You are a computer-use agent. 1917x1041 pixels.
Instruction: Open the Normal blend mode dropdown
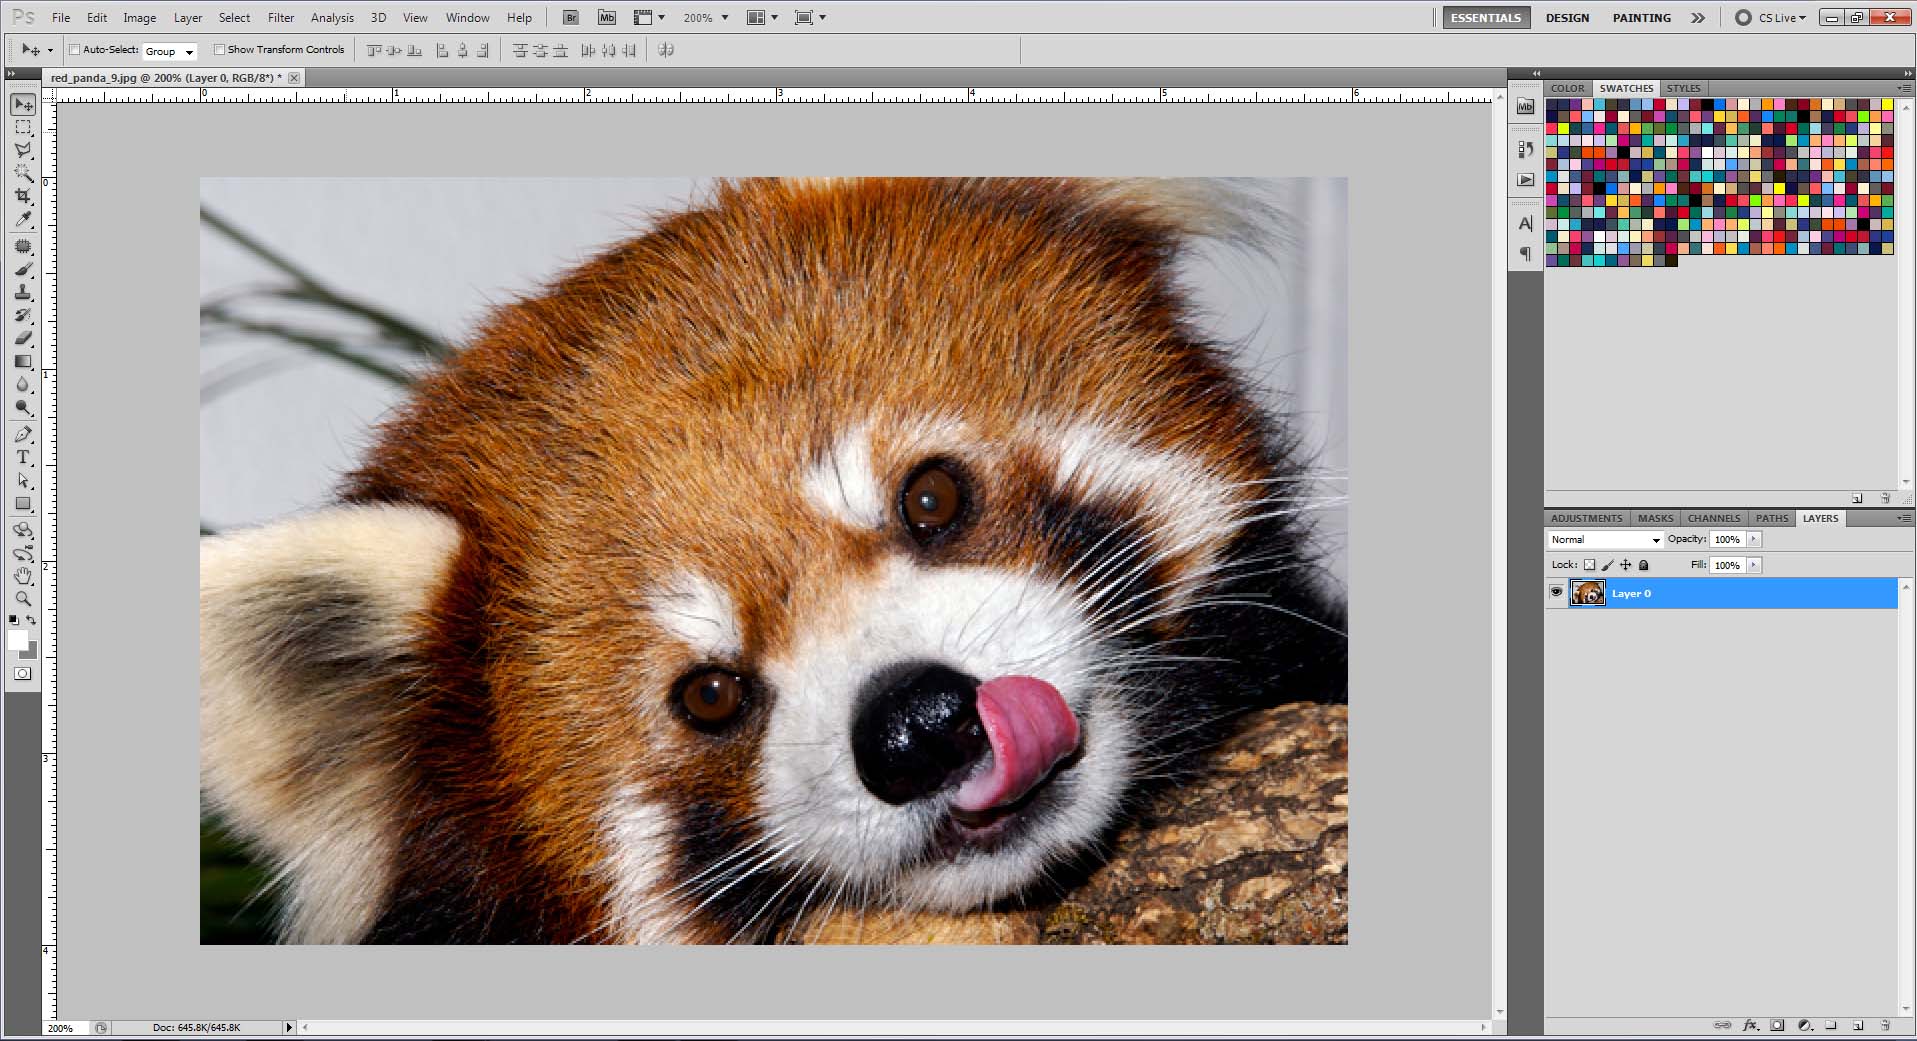1605,539
